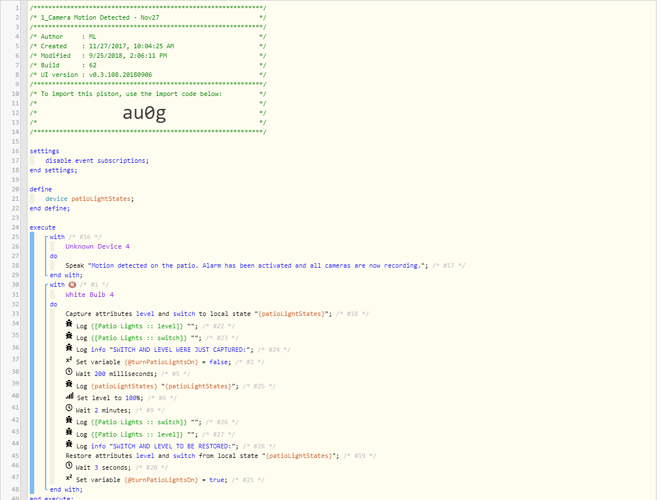661x500 pixels.
Task: Click line number 24 in gutter
Action: coord(16,227)
